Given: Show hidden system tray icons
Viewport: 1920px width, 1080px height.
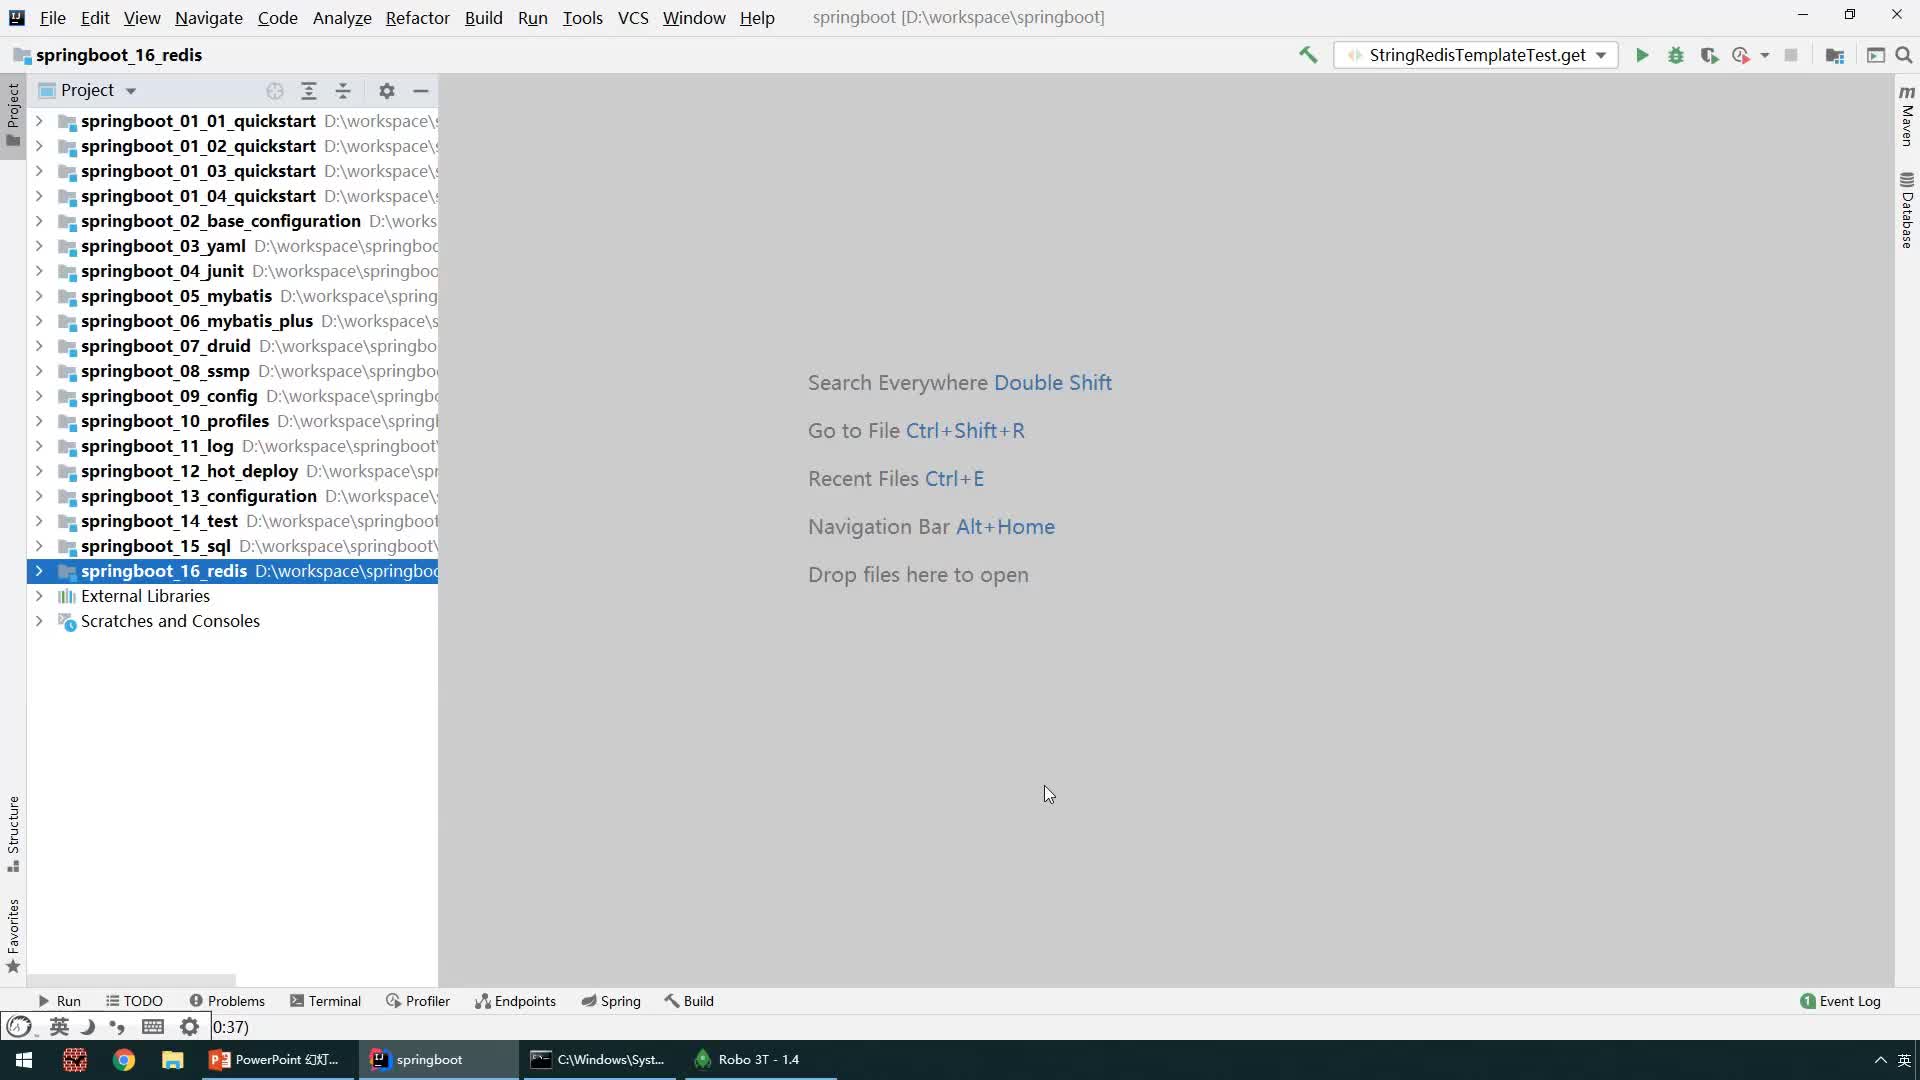Looking at the screenshot, I should coord(1880,1060).
